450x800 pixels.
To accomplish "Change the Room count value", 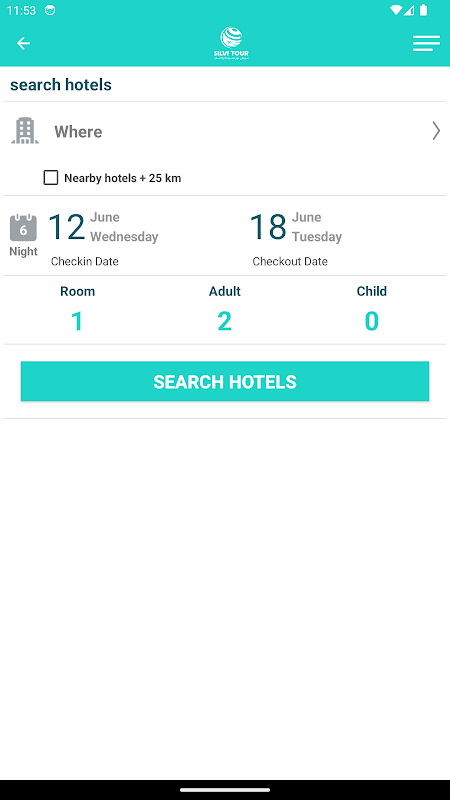I will click(77, 321).
